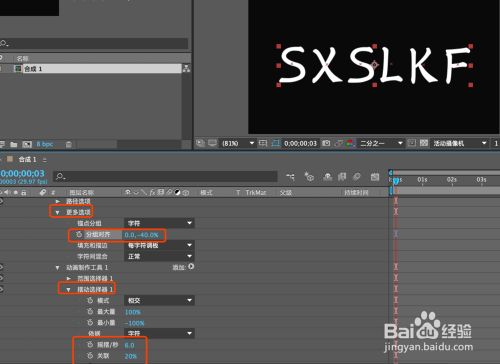The height and width of the screenshot is (364, 500).
Task: Toggle hide shy layers icon
Action: [328, 177]
